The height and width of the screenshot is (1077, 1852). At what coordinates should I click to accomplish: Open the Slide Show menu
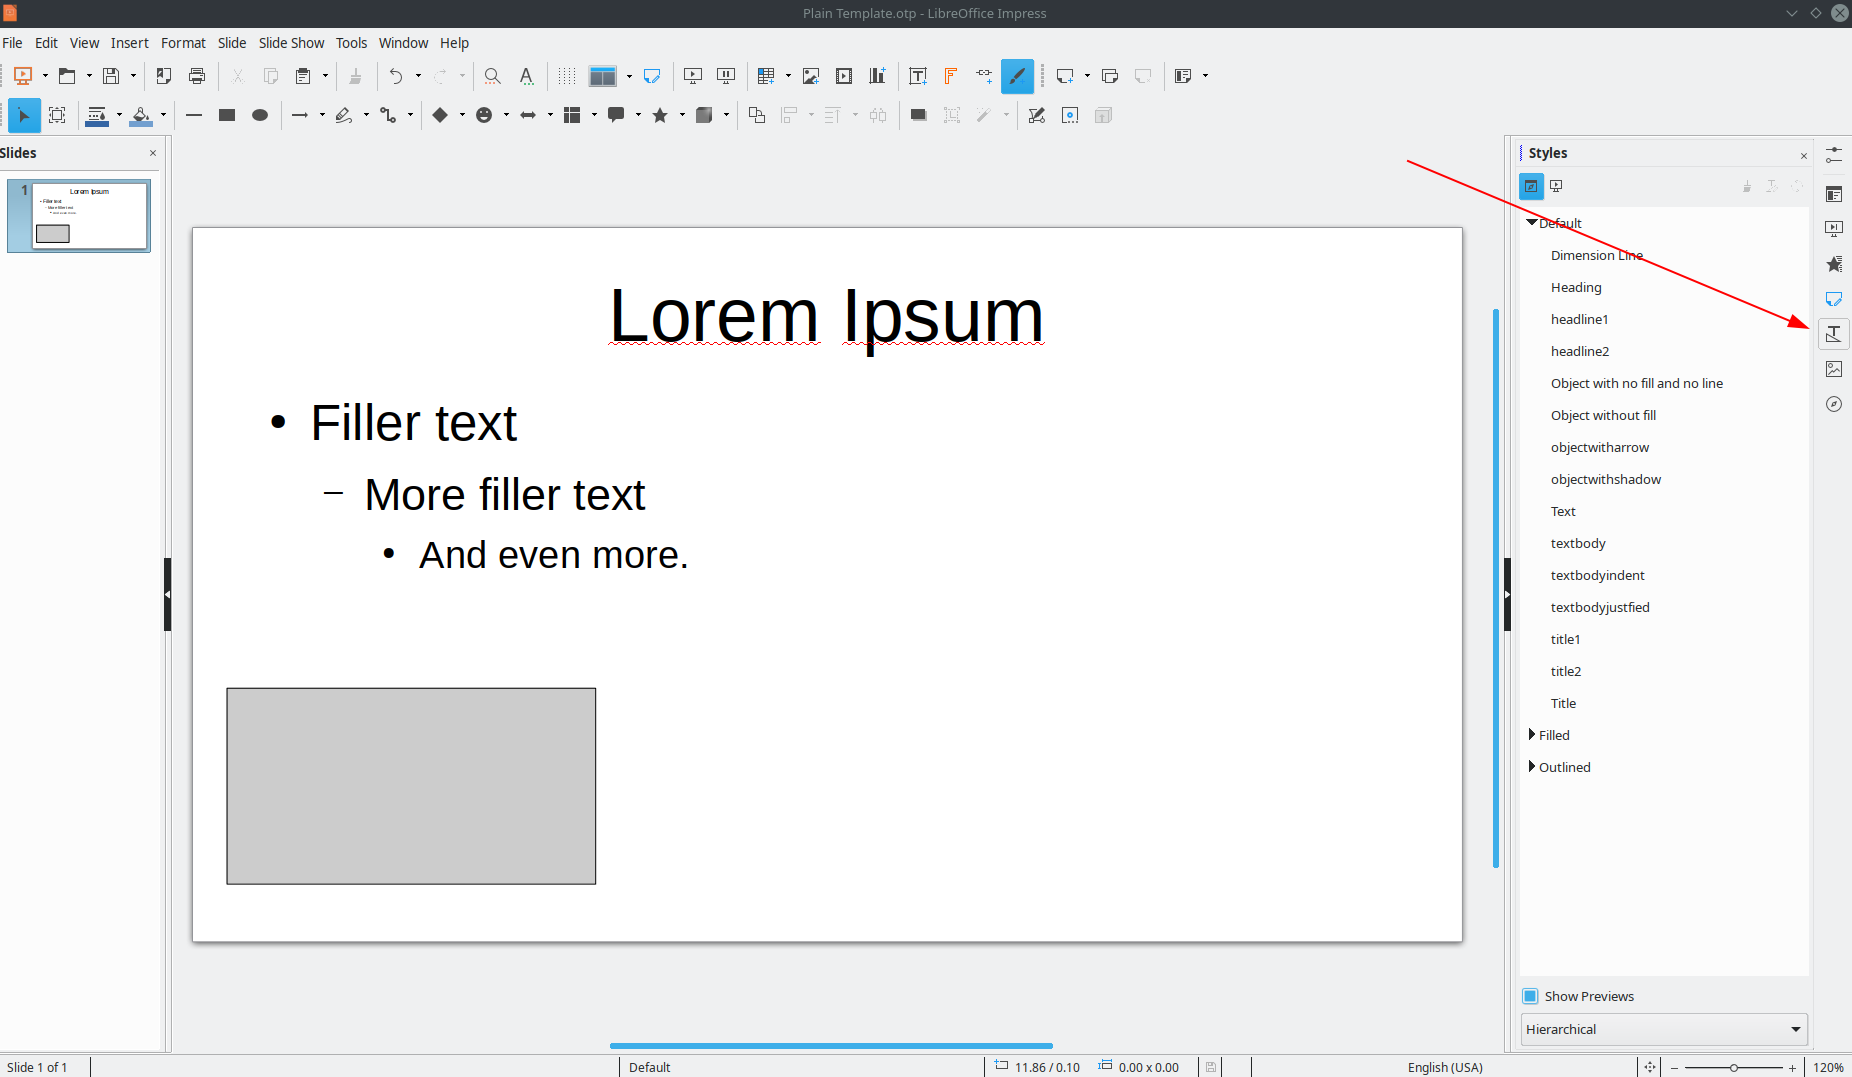click(291, 42)
